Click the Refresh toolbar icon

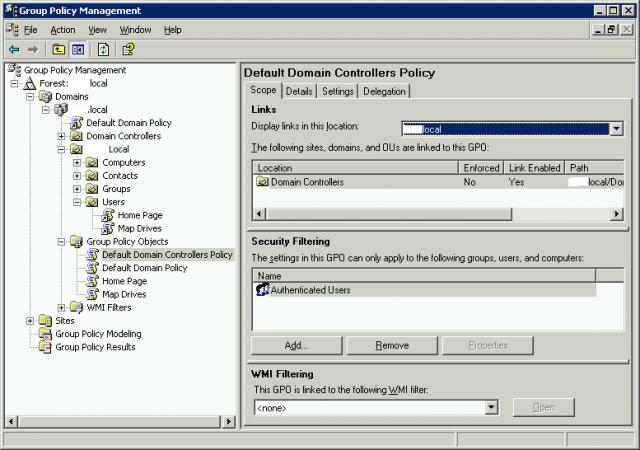103,50
